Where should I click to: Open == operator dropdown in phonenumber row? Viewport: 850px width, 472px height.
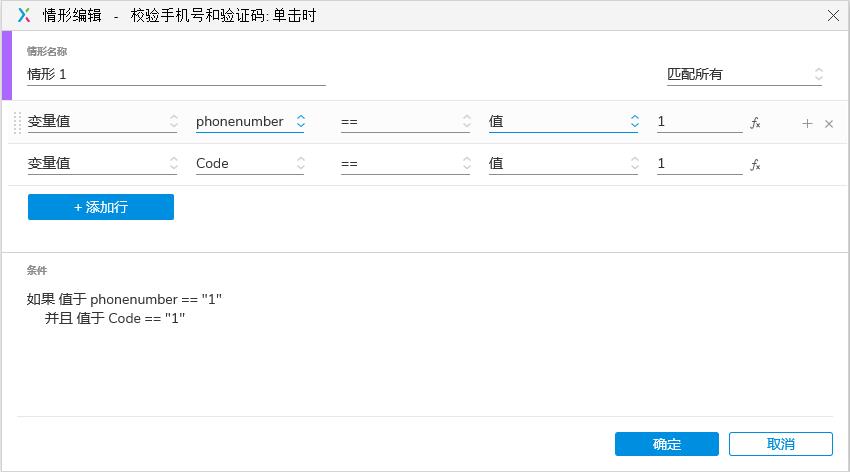point(405,121)
